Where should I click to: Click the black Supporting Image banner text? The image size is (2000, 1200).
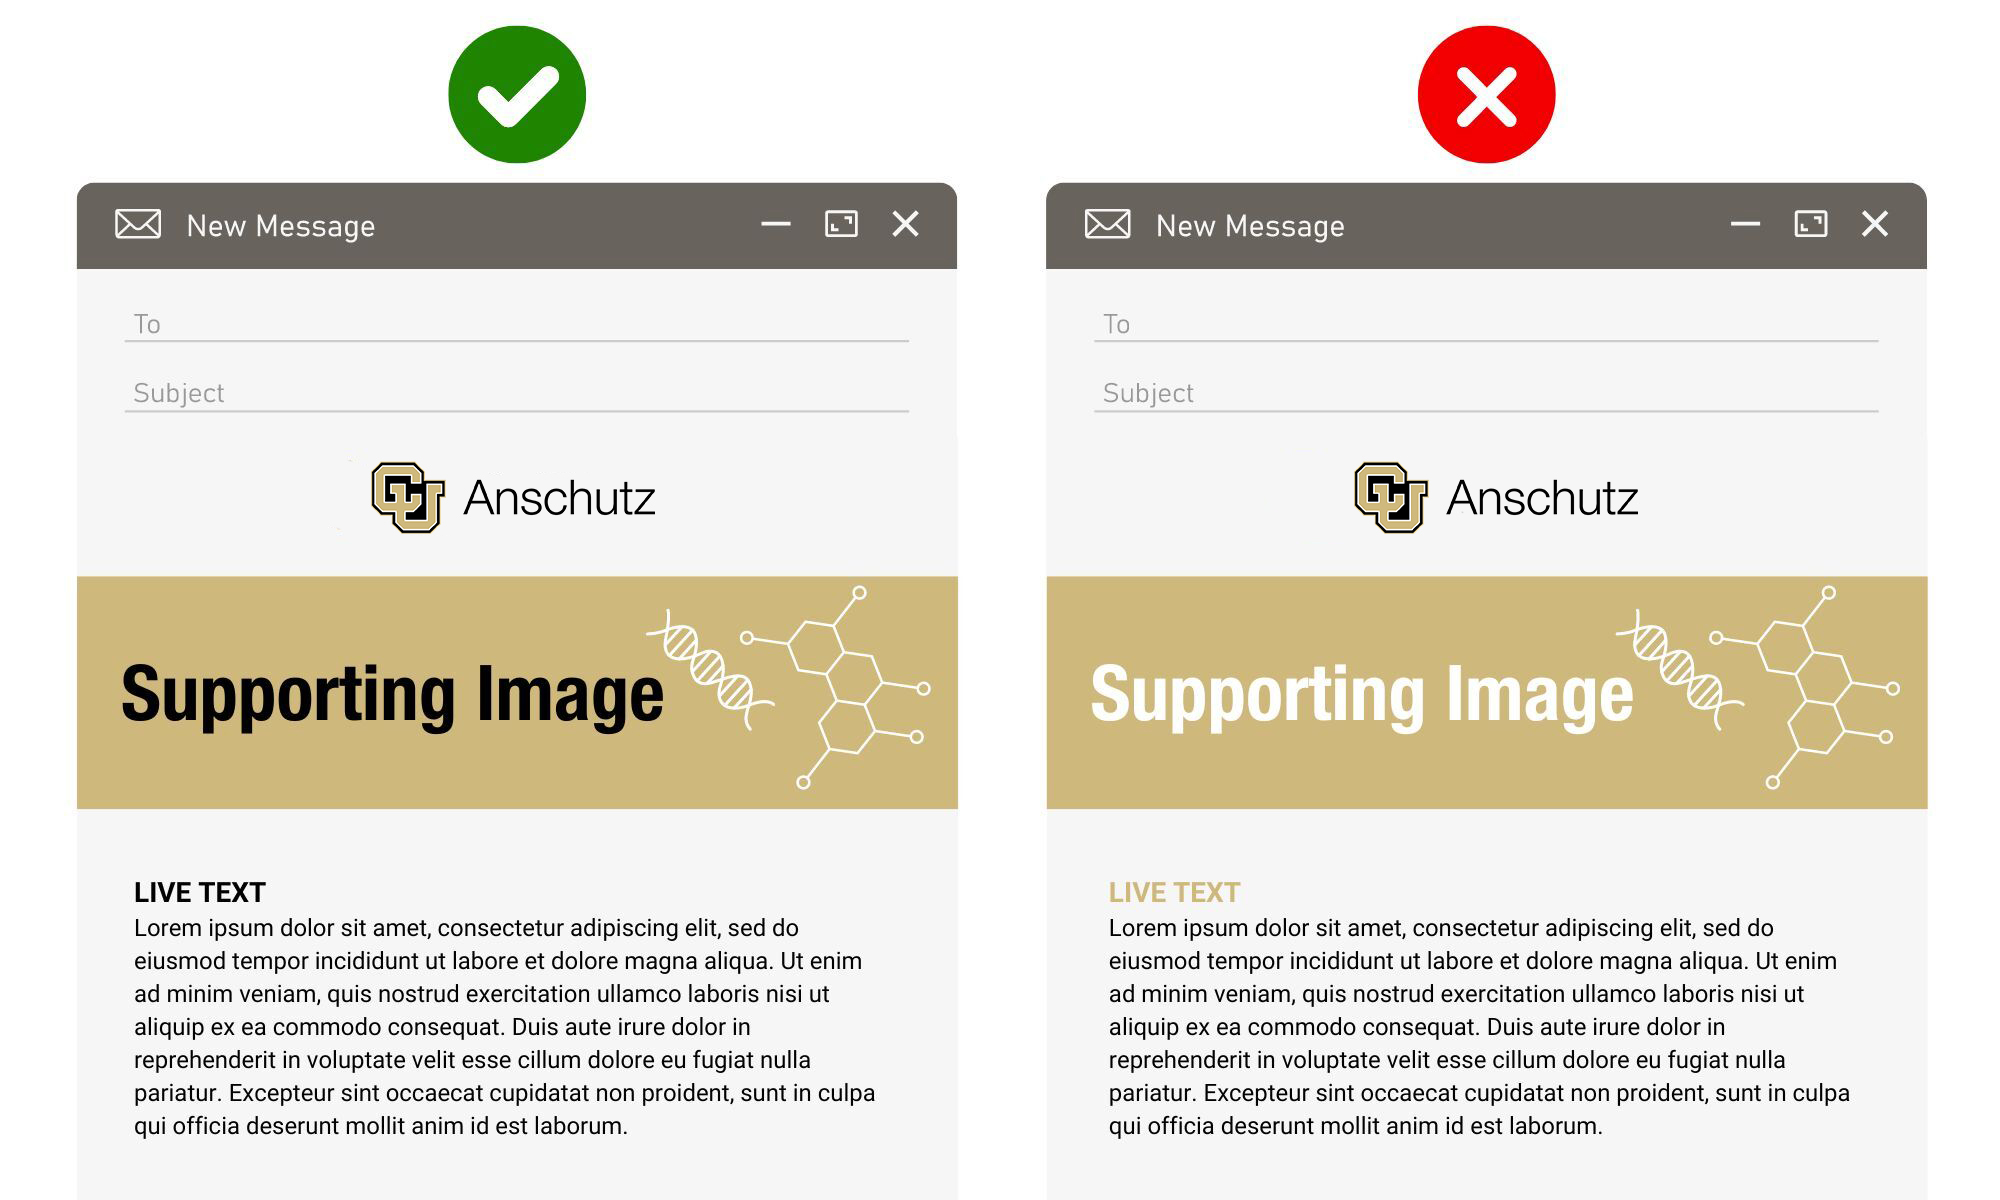point(392,694)
